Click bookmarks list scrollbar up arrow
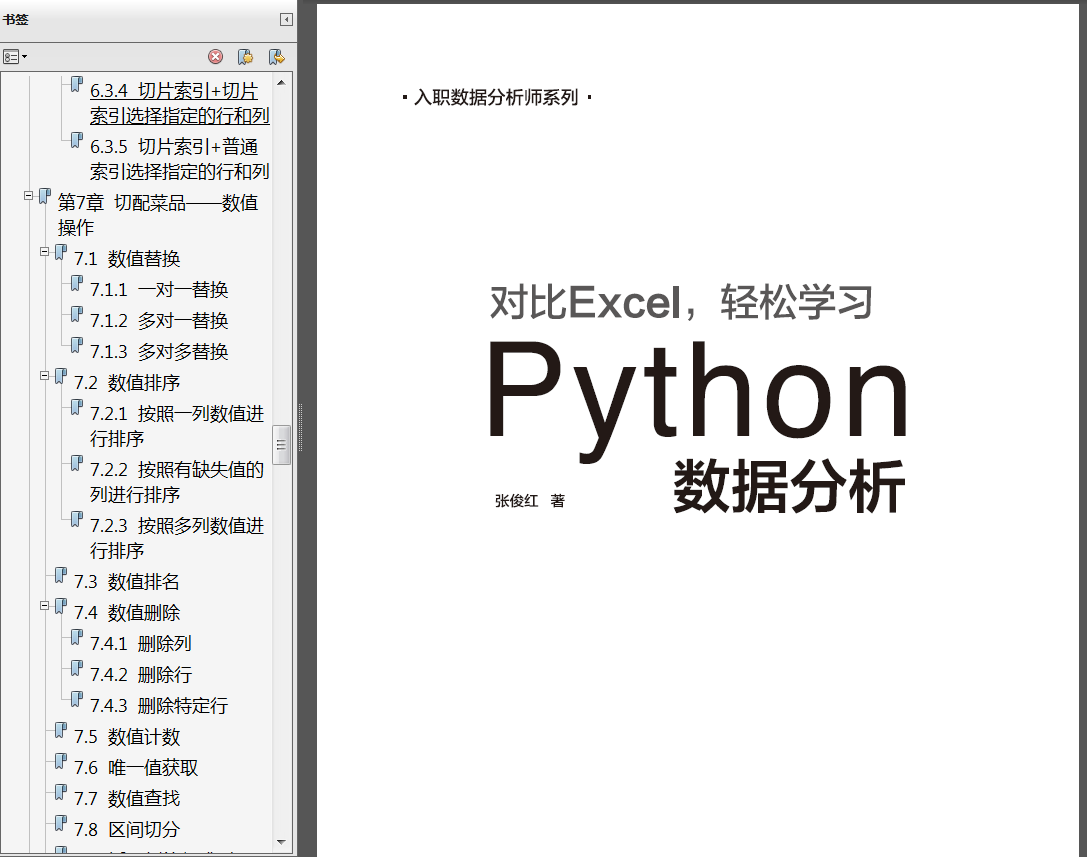1087x857 pixels. tap(281, 83)
